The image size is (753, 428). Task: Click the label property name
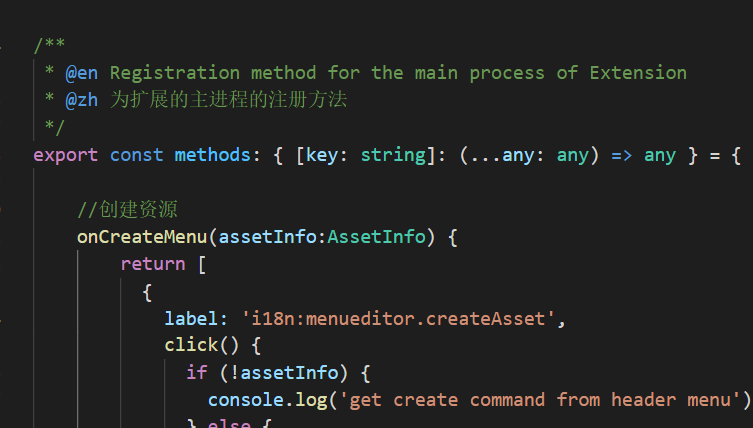[x=191, y=319]
